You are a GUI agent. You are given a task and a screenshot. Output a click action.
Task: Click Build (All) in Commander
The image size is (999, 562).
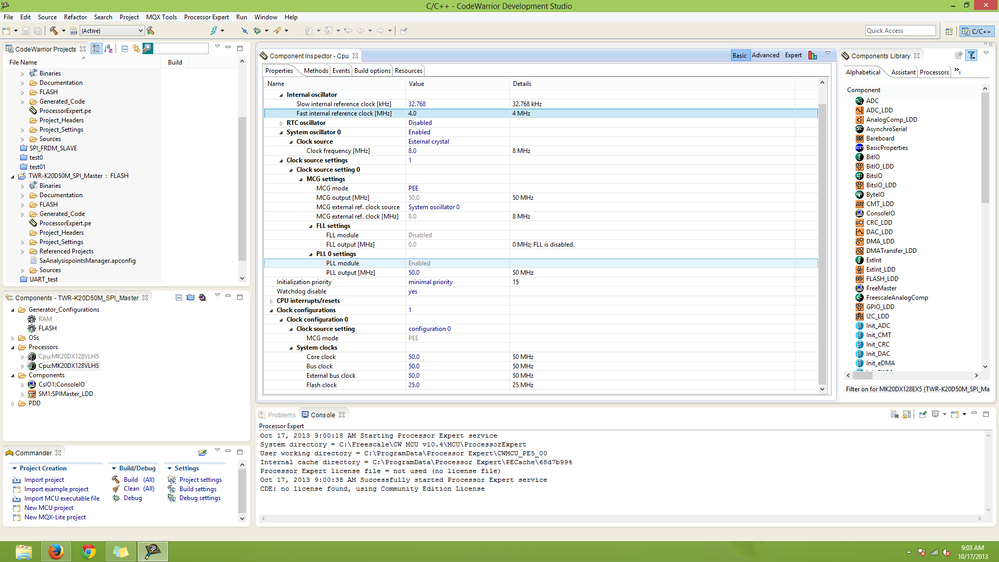(139, 480)
